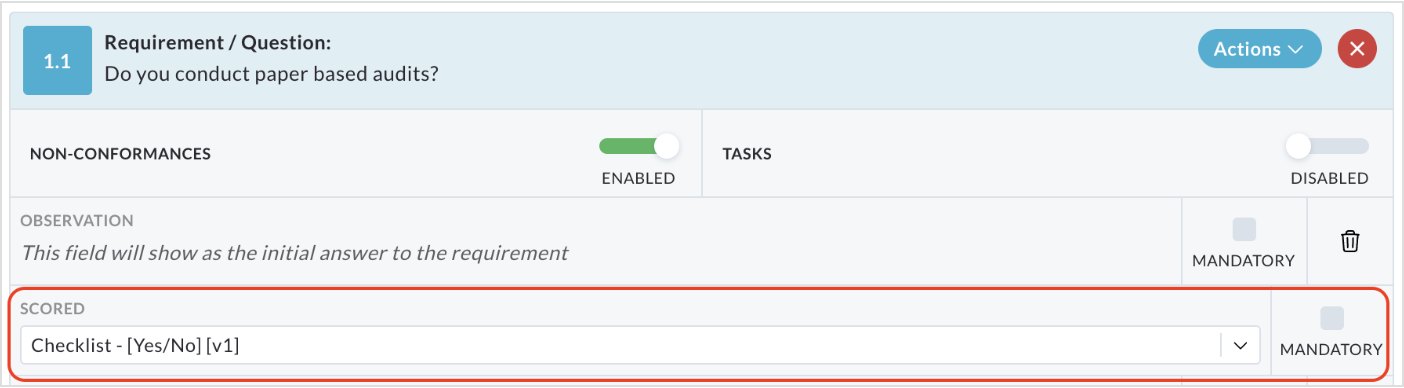The height and width of the screenshot is (388, 1404).
Task: Click the Requirement / Question heading
Action: click(x=217, y=43)
